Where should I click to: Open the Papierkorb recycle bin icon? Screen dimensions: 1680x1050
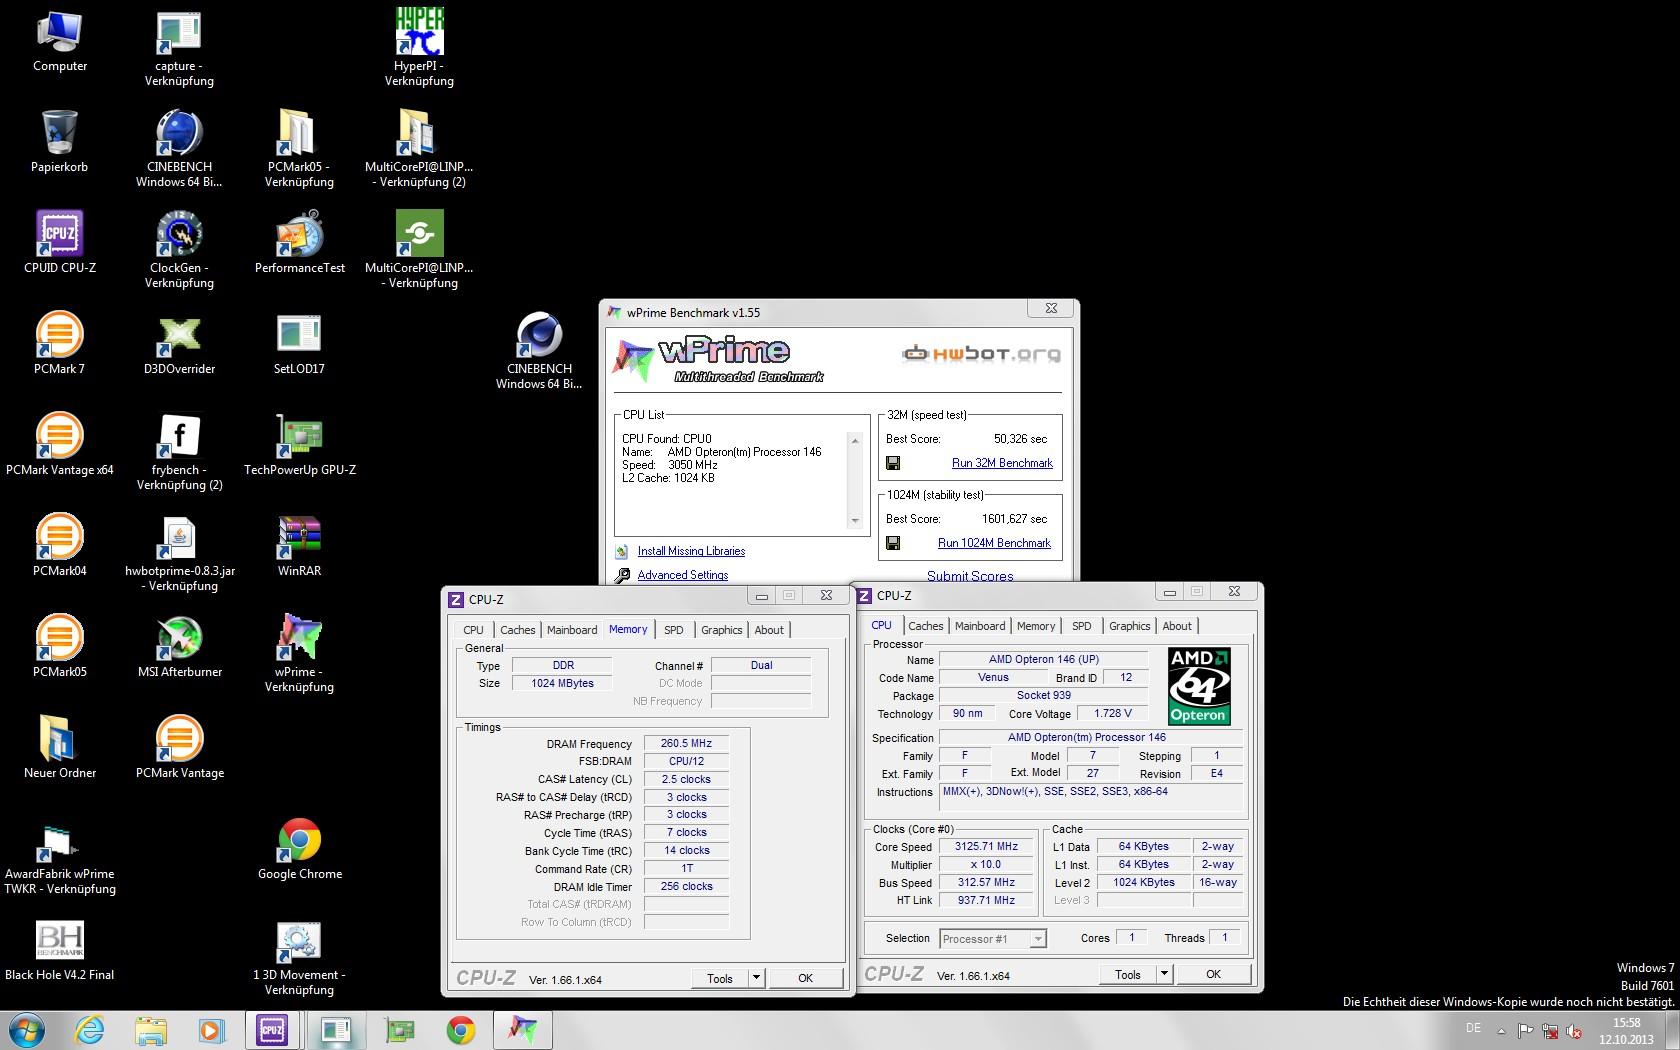point(60,141)
